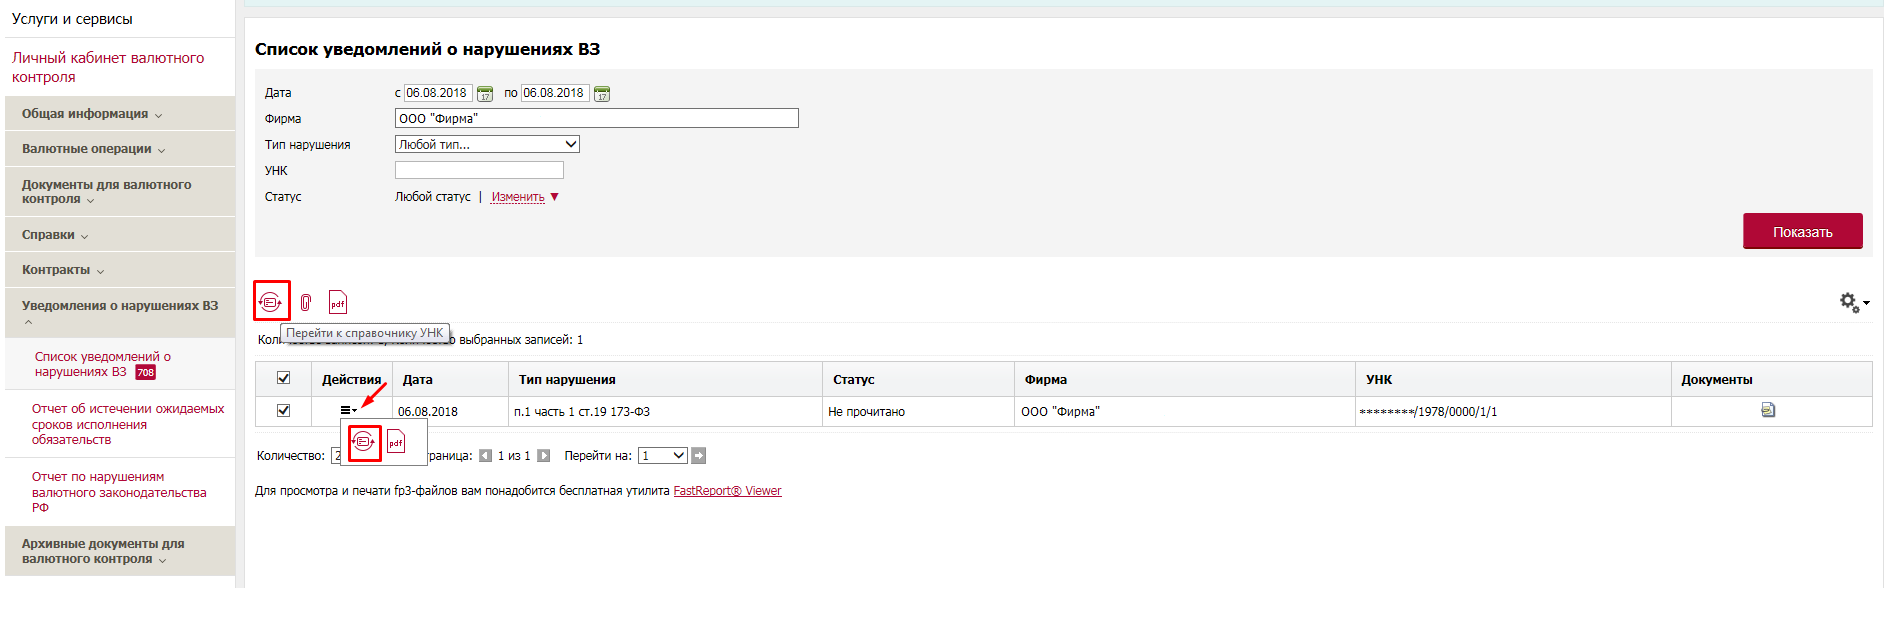Expand the Общая информация section
This screenshot has height=643, width=1884.
click(x=120, y=114)
